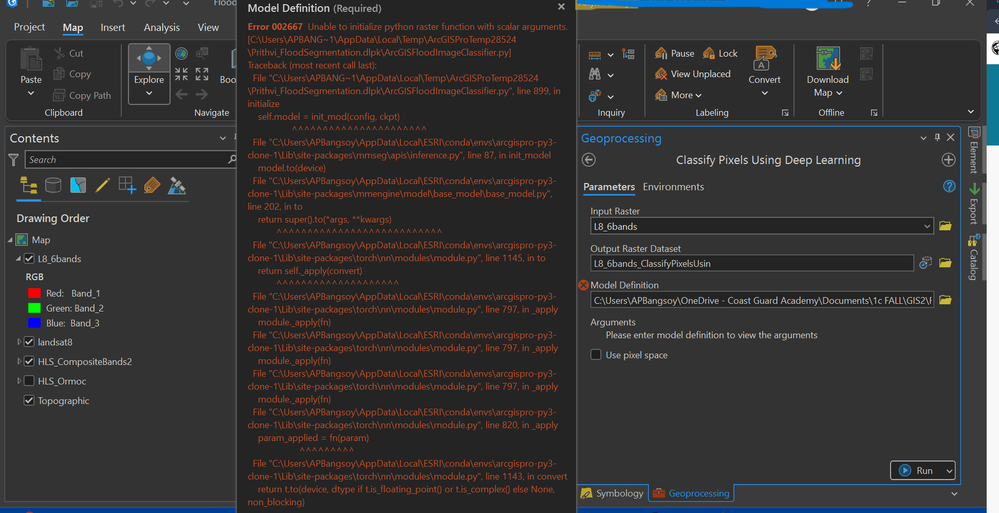Open the Explore tool dropdown arrow
This screenshot has width=999, height=513.
[x=148, y=94]
